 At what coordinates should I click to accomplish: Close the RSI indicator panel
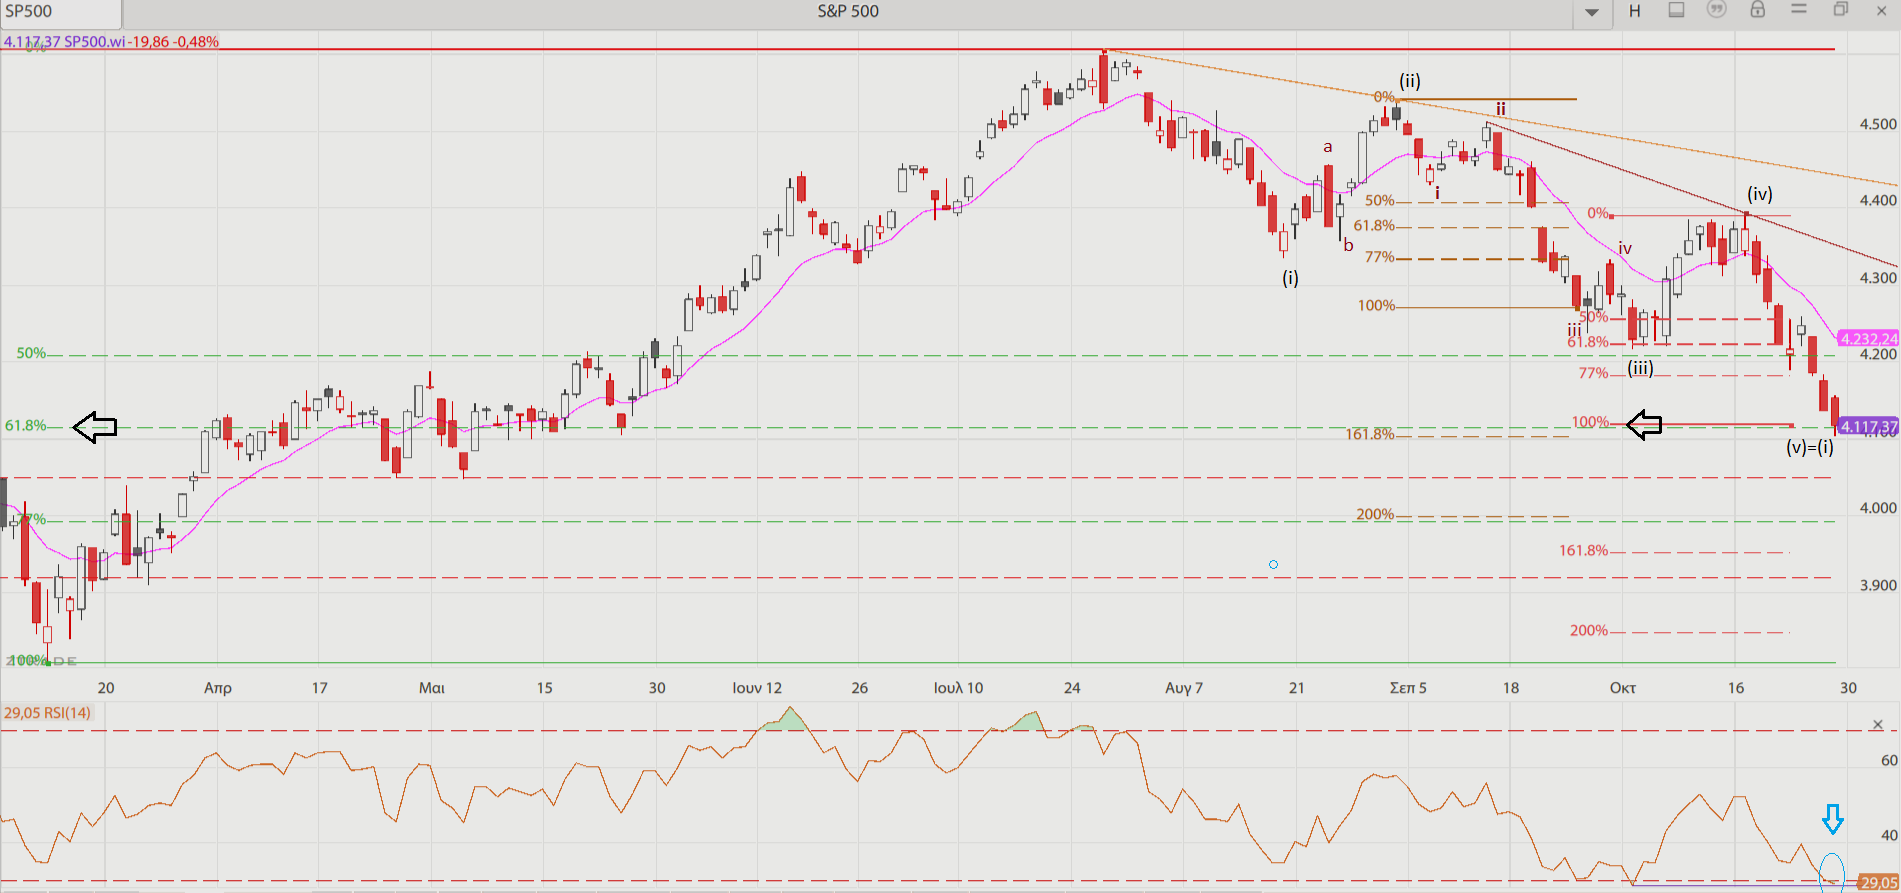1877,724
